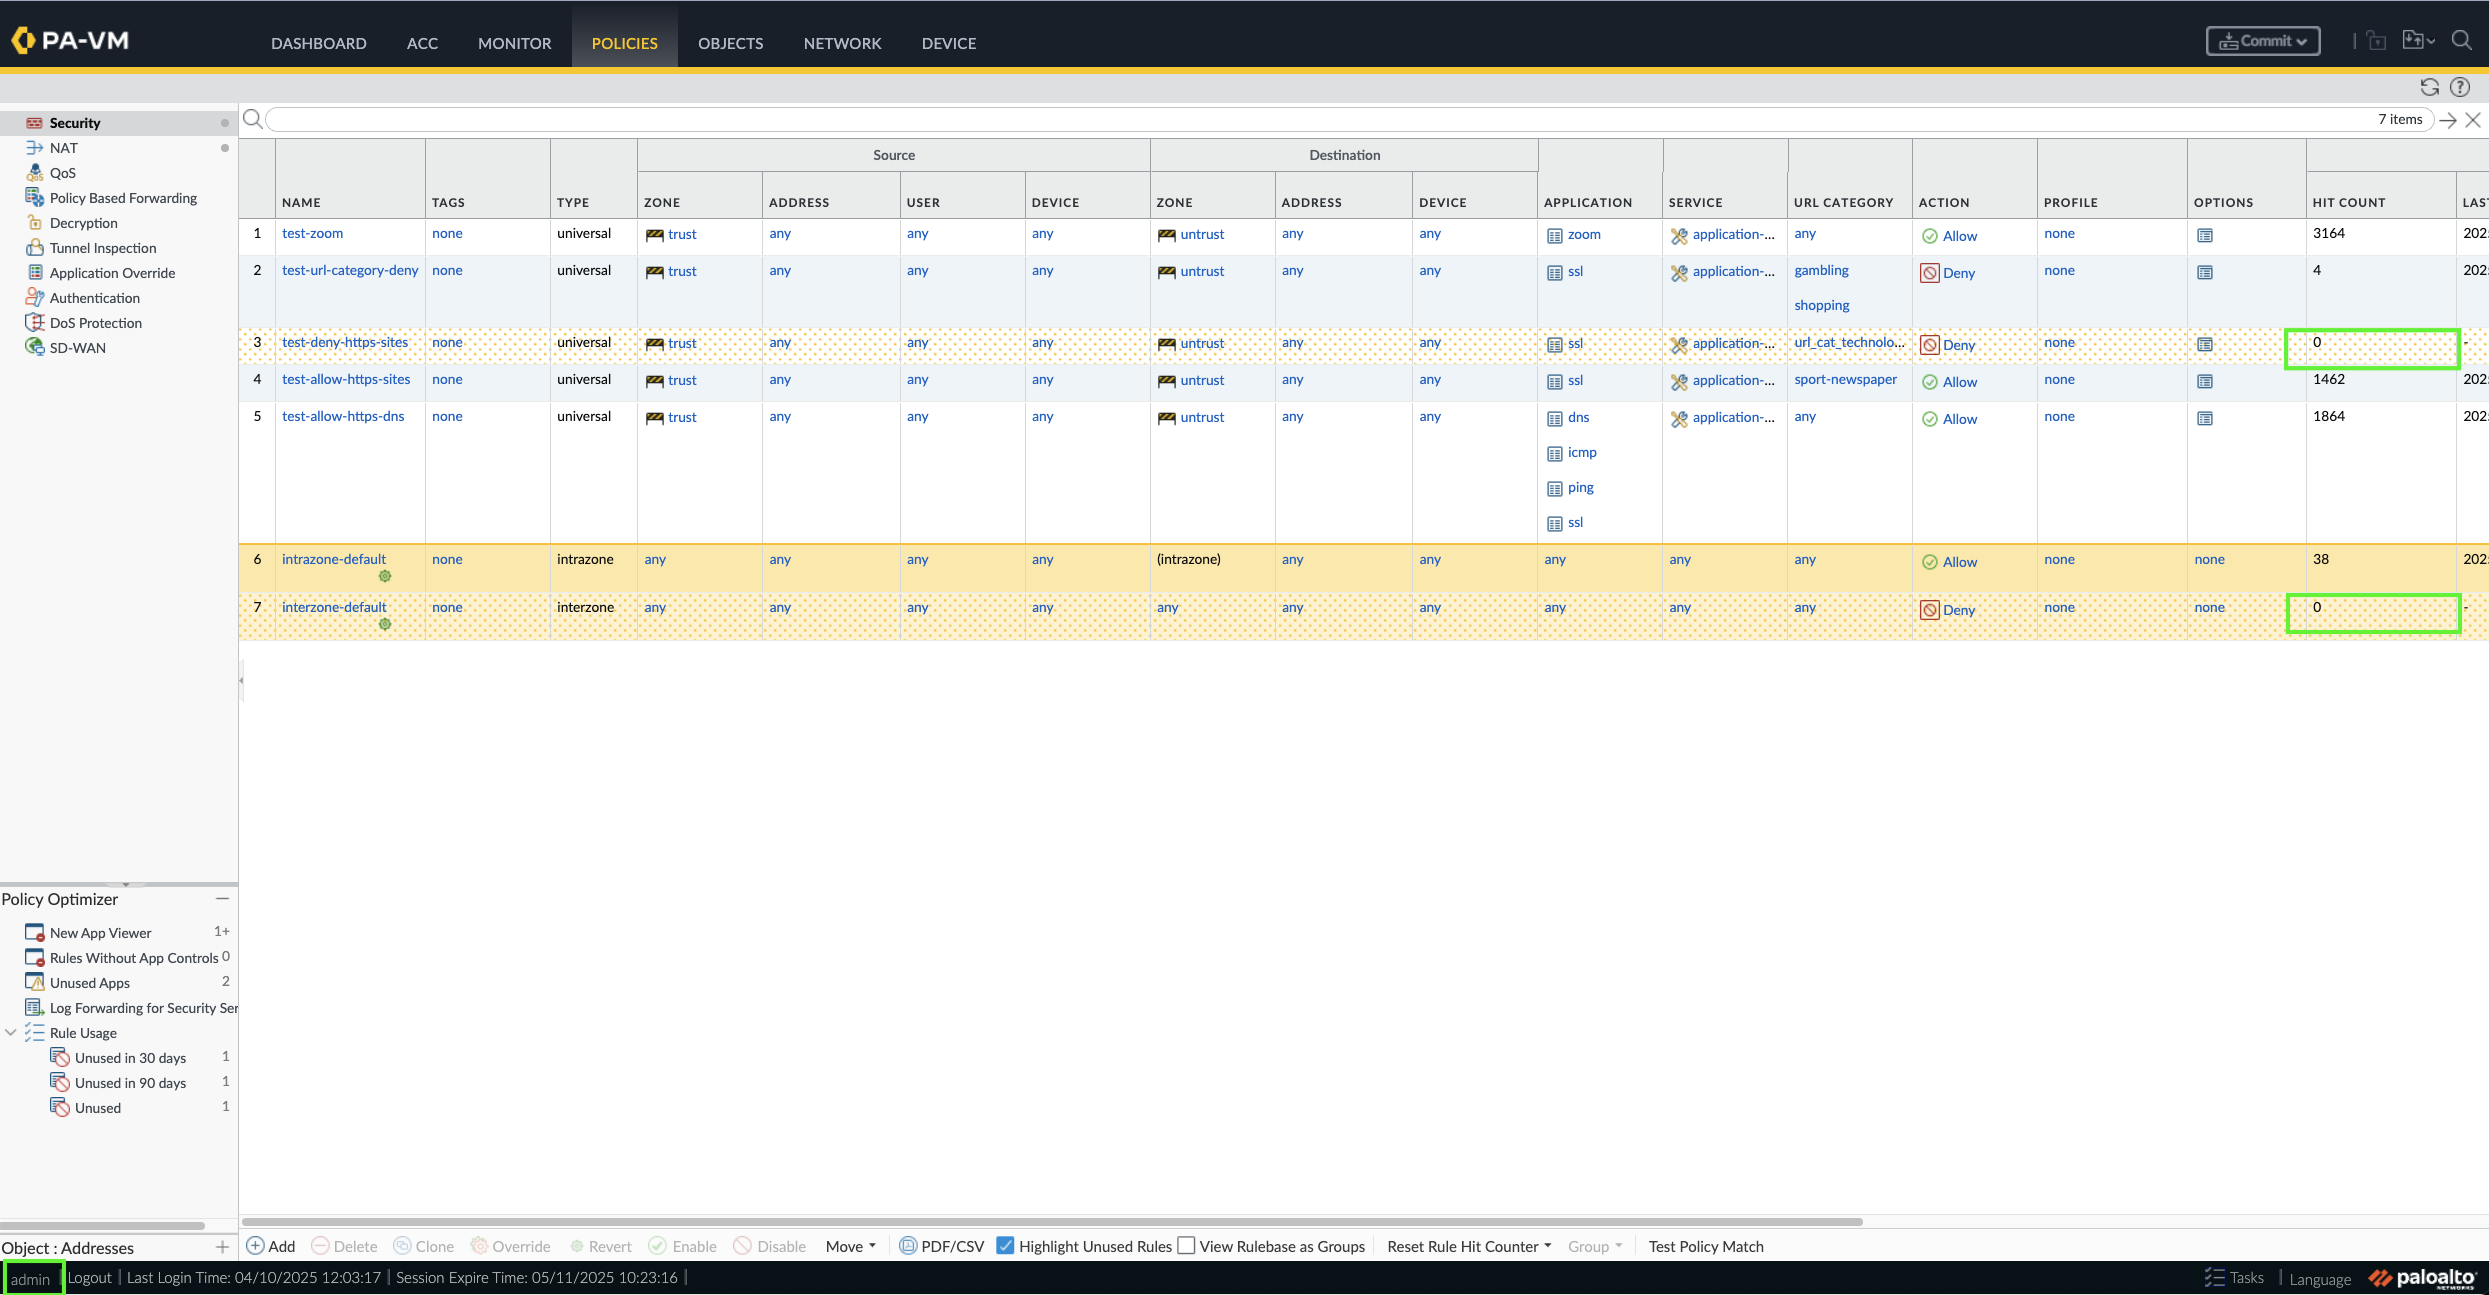Collapse the Policy Optimizer panel with the minus
The image size is (2489, 1295).
(222, 899)
